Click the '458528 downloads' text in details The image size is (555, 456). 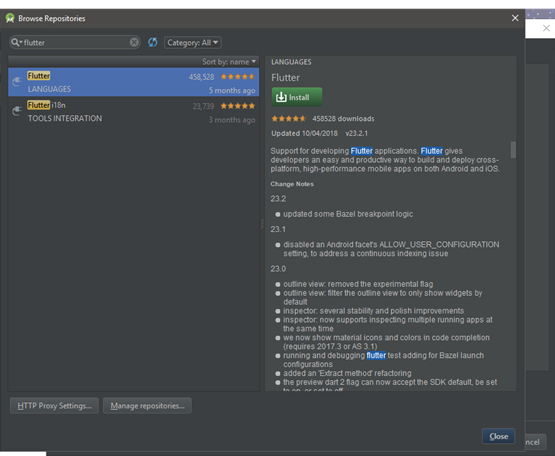pyautogui.click(x=343, y=119)
